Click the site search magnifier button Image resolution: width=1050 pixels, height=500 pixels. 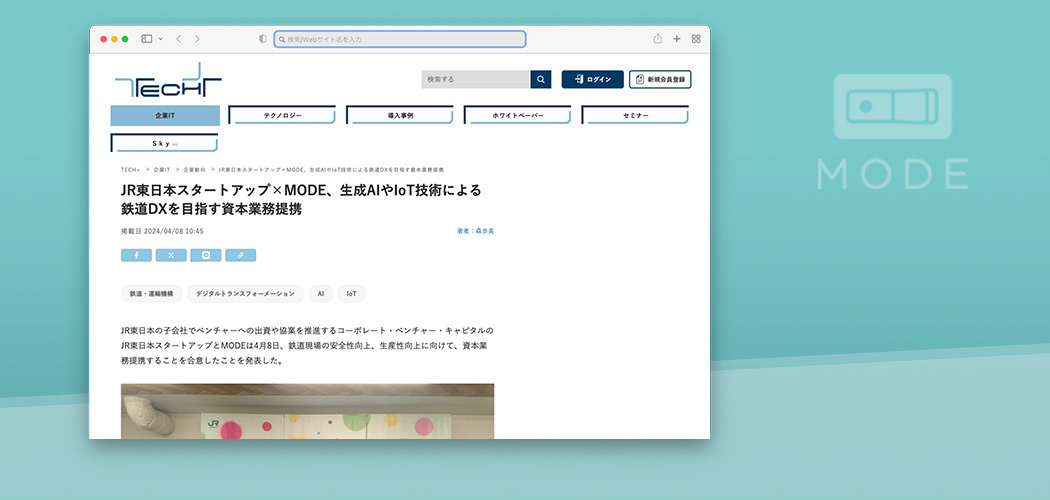point(540,79)
